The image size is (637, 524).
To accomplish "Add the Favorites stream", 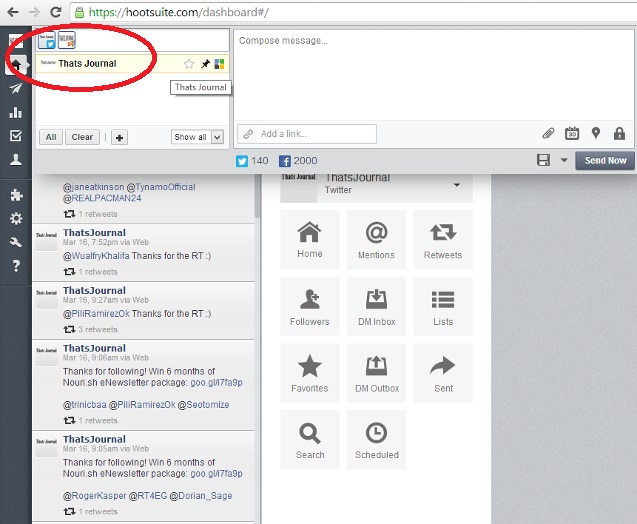I will (310, 373).
